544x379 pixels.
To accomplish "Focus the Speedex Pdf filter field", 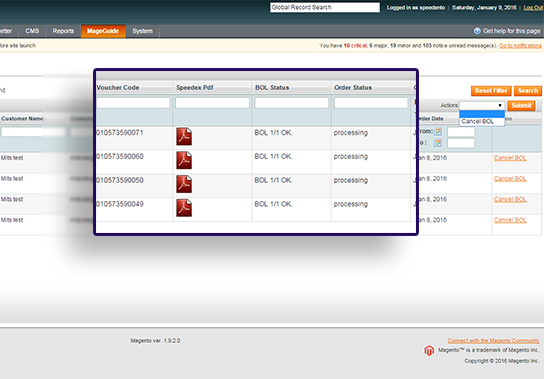I will tap(212, 103).
